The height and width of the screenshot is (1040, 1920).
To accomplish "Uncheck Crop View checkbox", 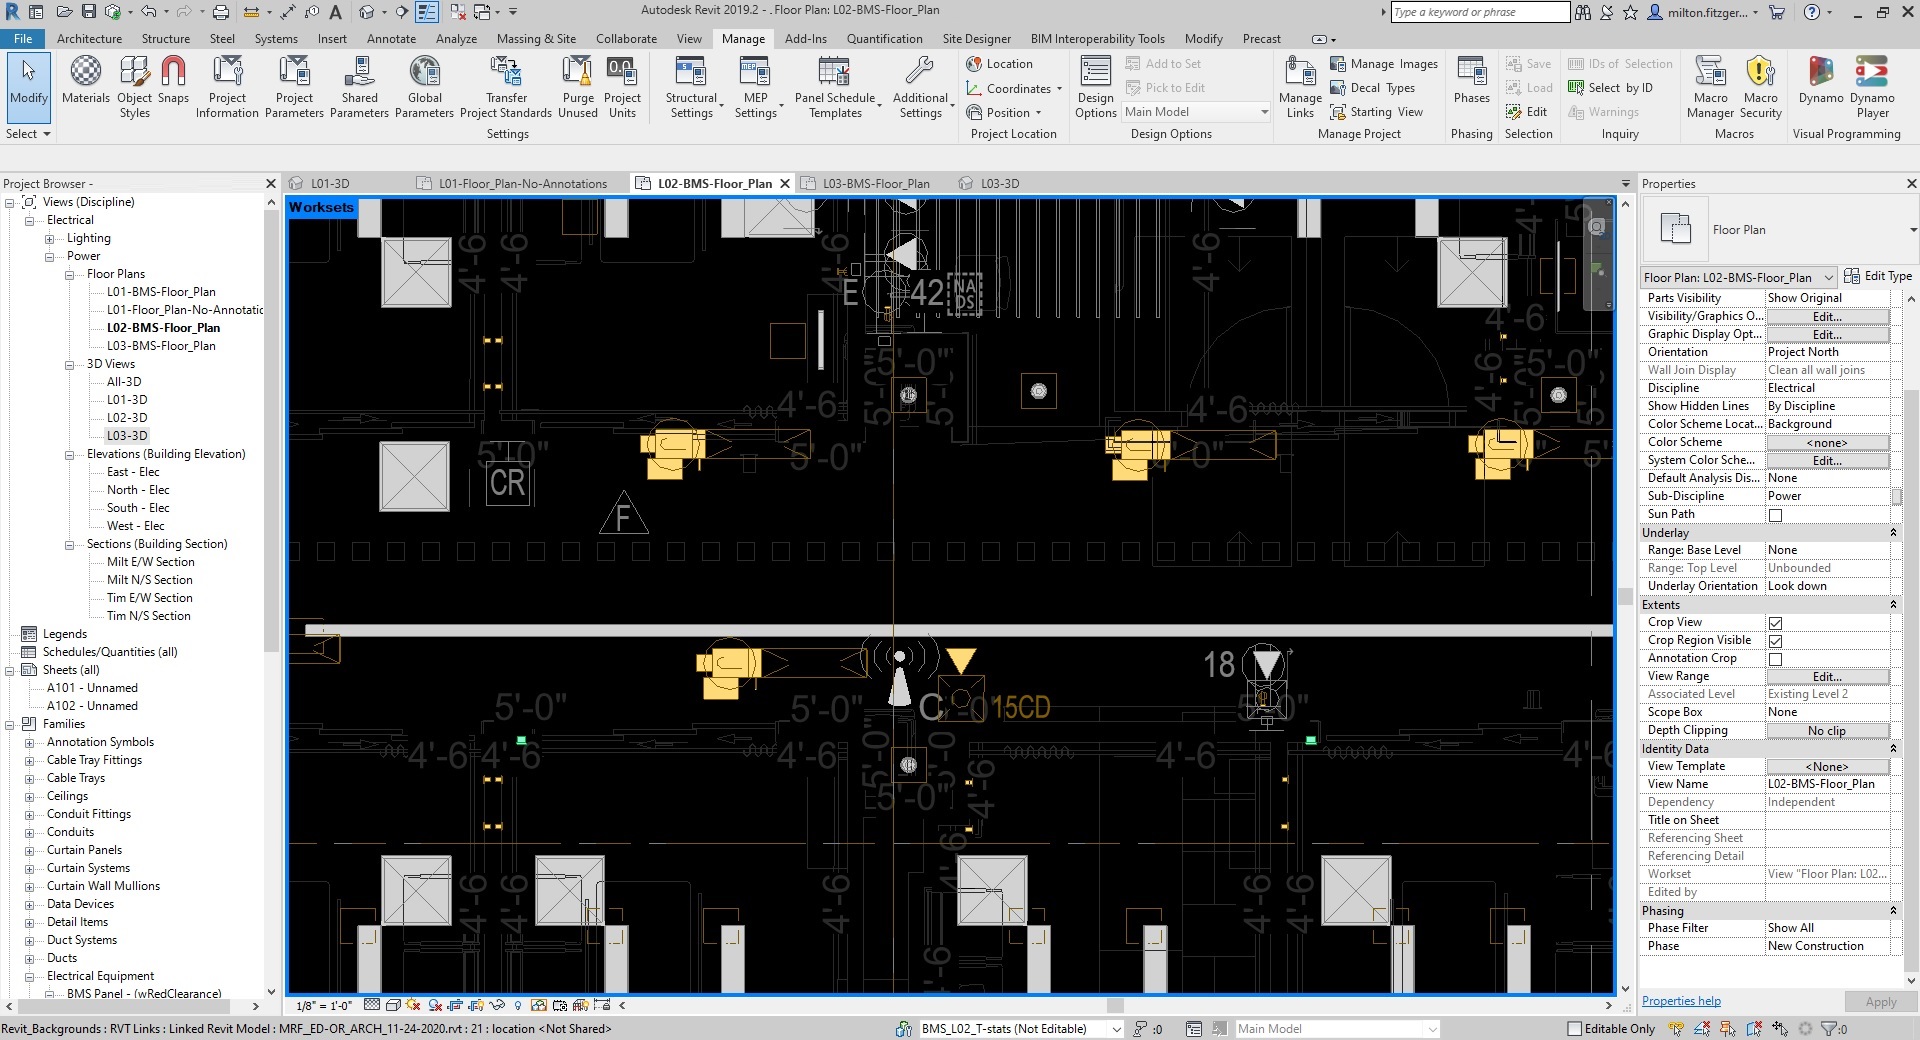I will point(1775,623).
